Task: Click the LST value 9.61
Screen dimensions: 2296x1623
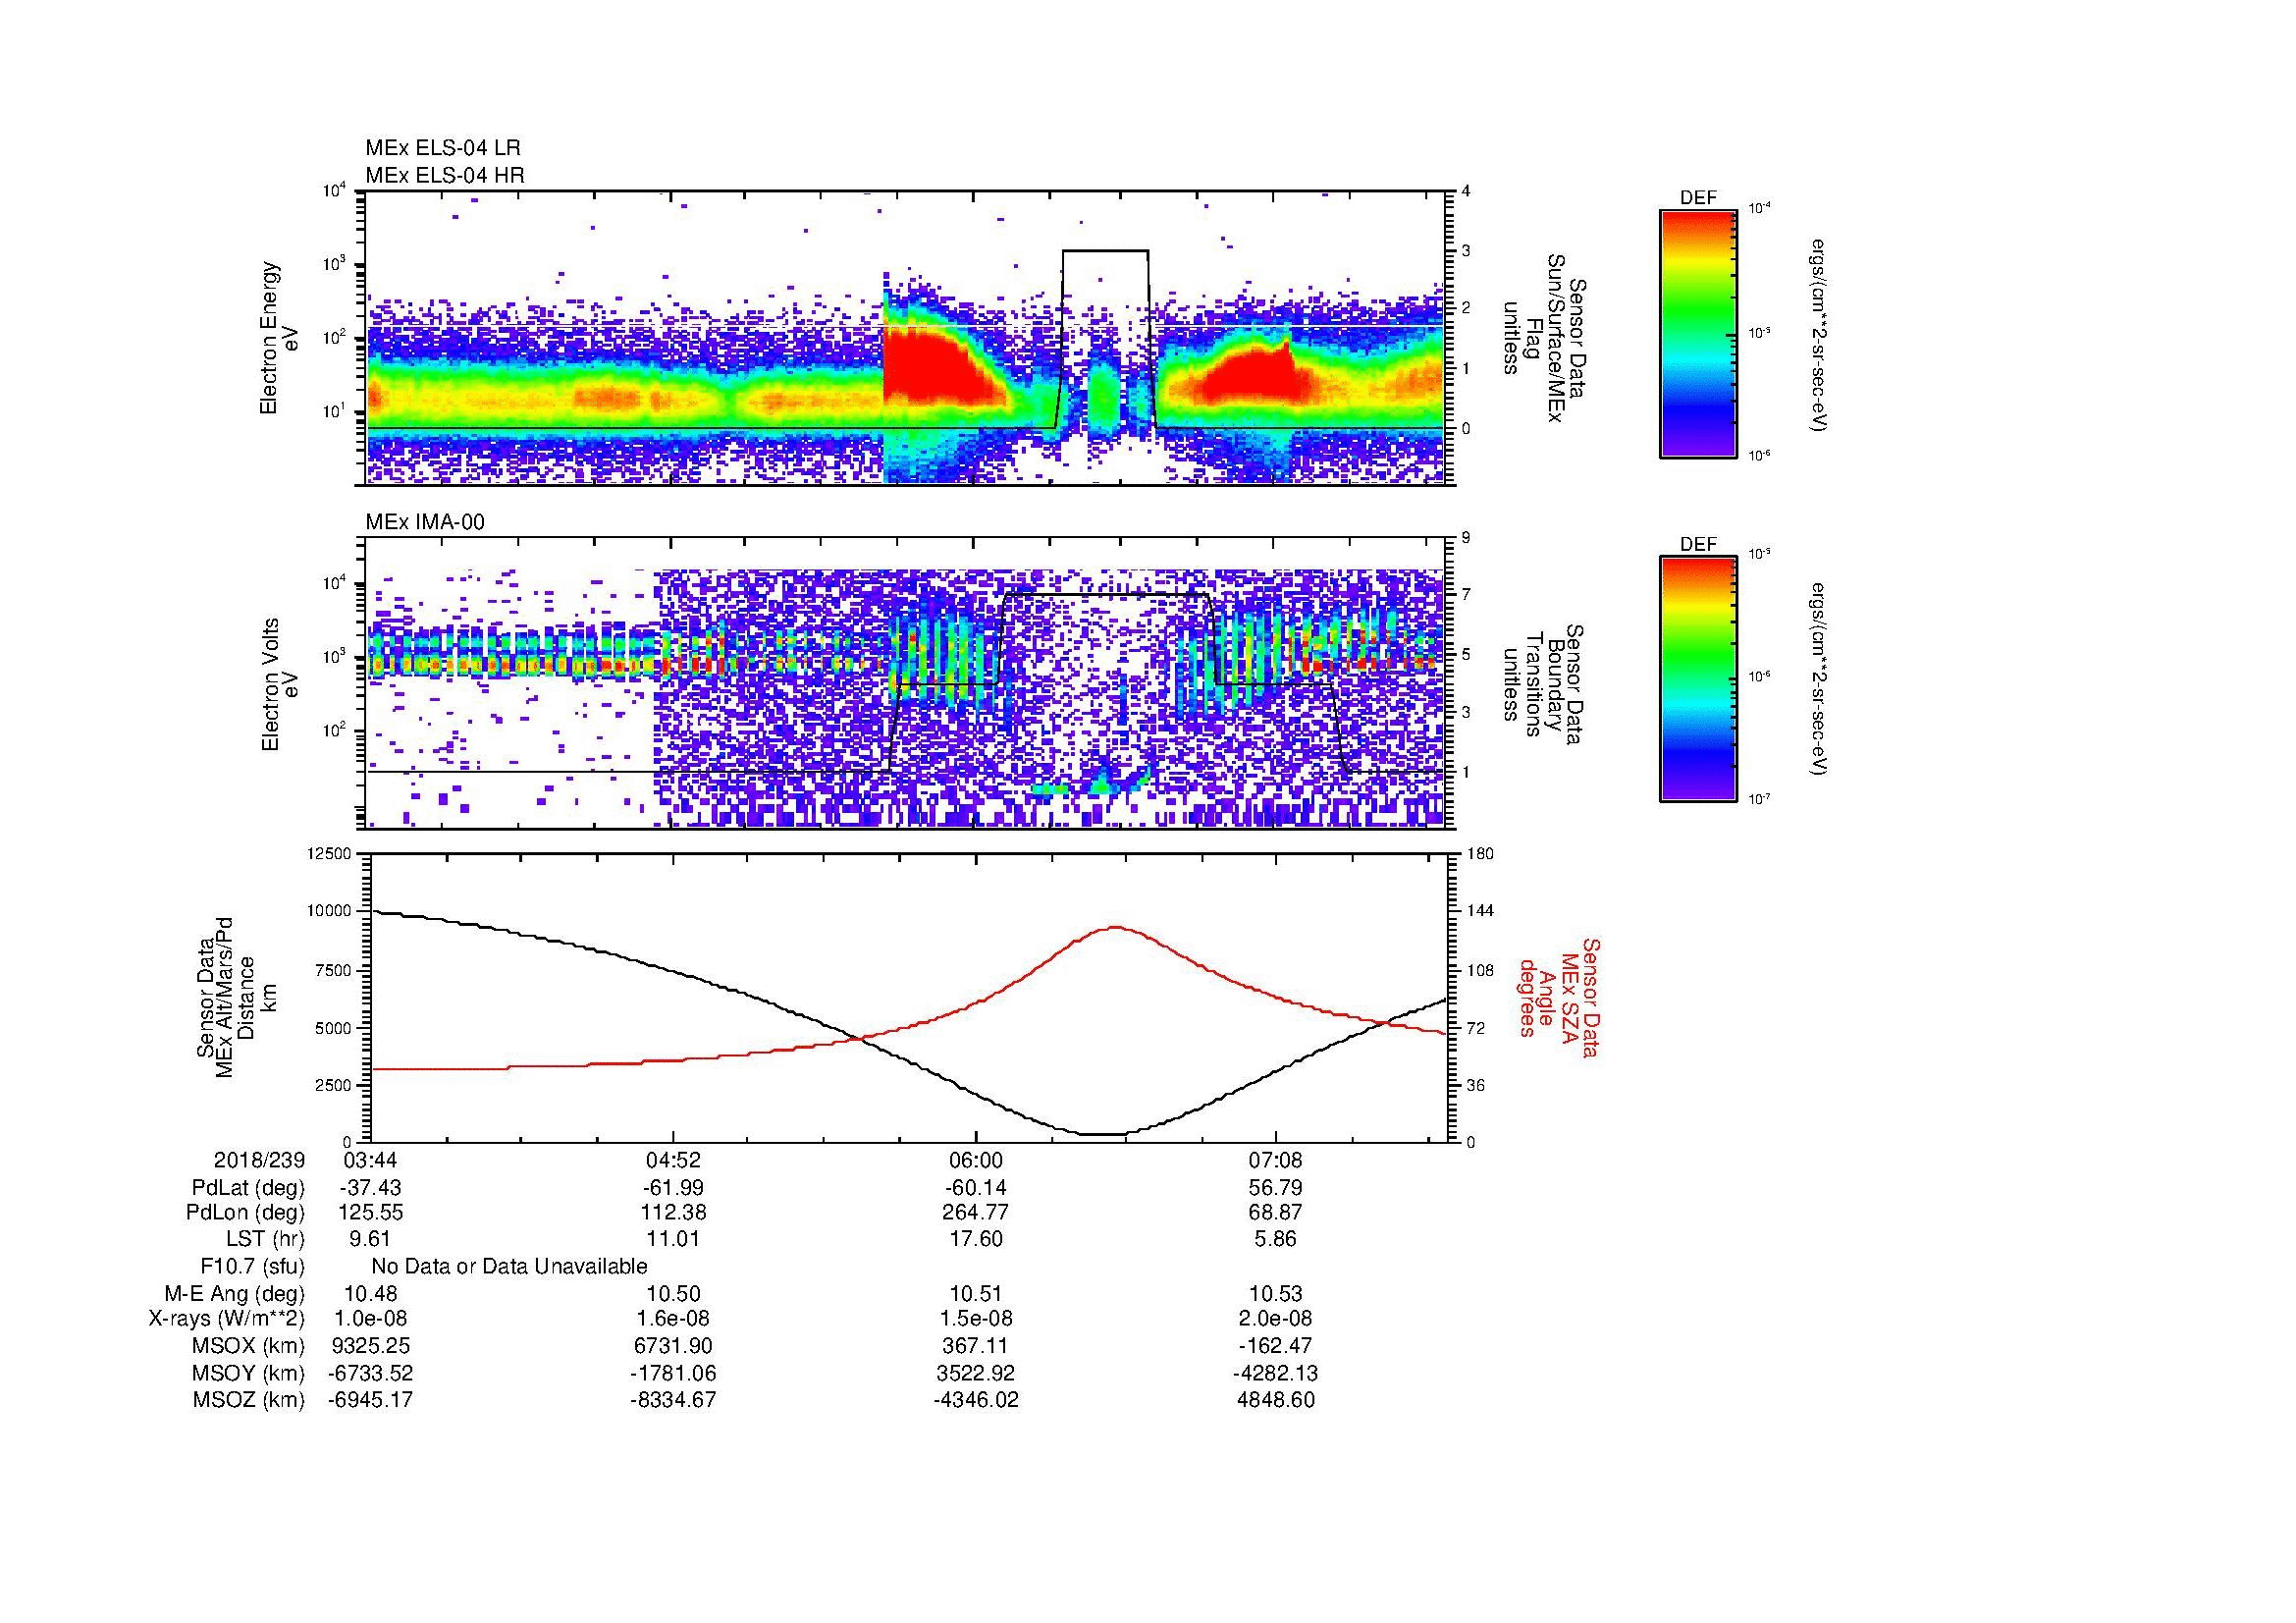Action: [371, 1239]
